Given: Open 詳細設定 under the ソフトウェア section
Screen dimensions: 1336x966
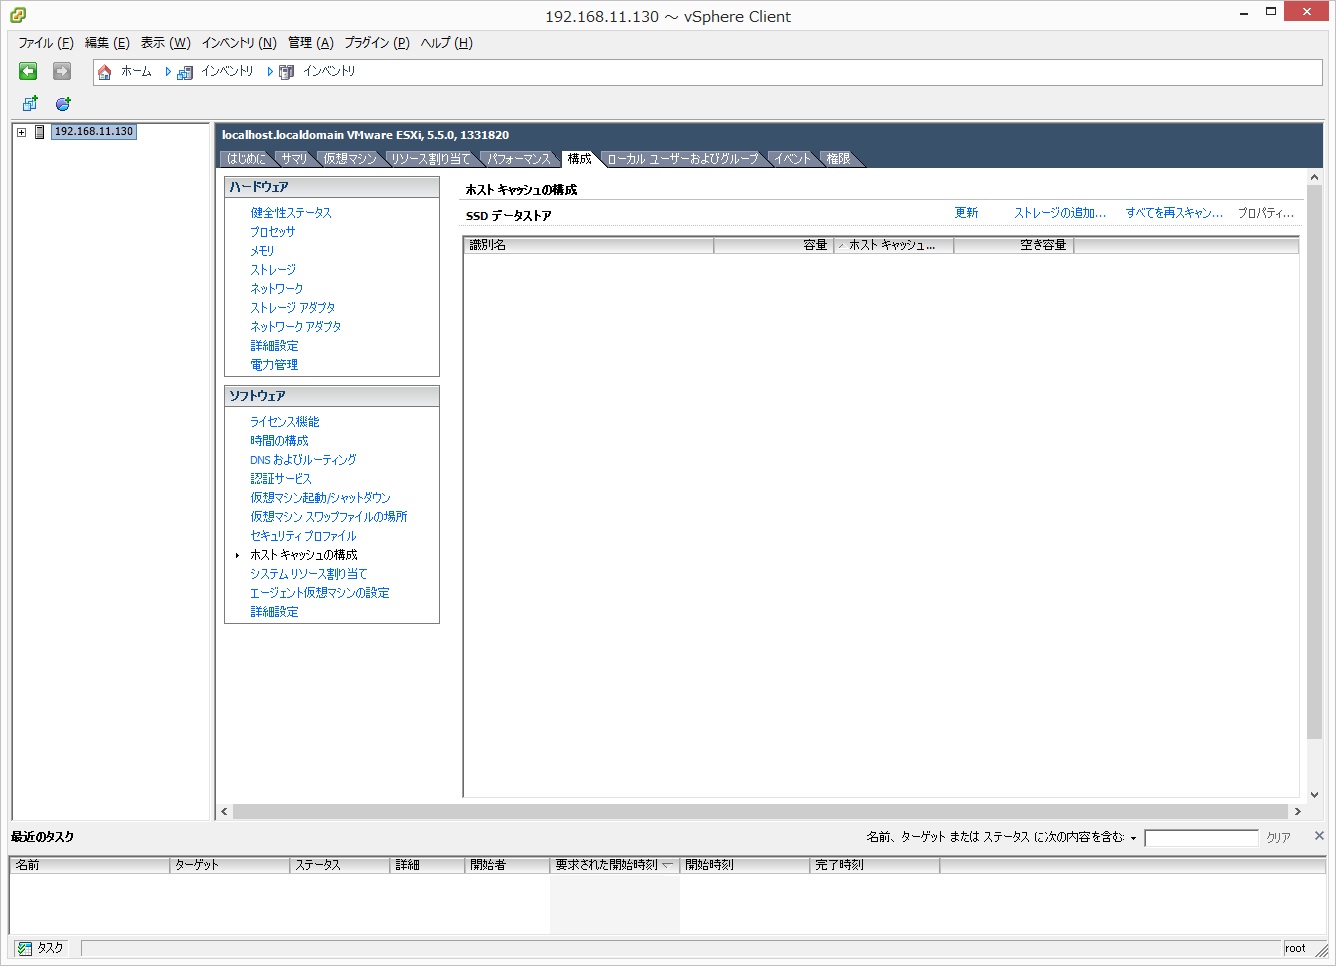Looking at the screenshot, I should (x=274, y=612).
